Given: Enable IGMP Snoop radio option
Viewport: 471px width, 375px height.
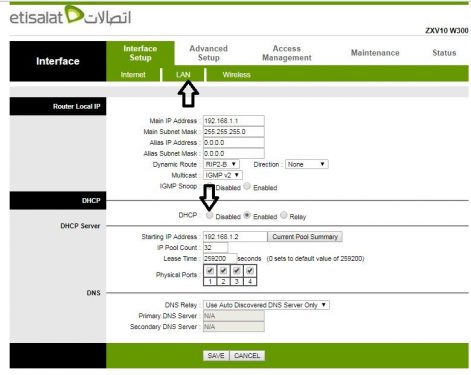Looking at the screenshot, I should (247, 186).
